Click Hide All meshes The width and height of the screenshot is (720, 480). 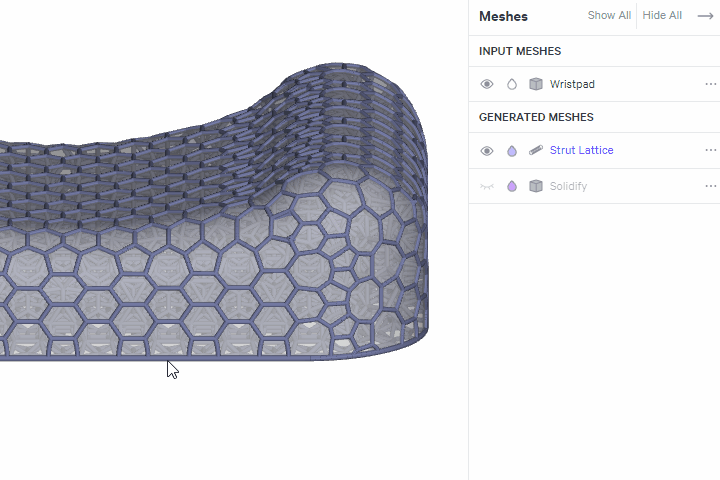662,15
